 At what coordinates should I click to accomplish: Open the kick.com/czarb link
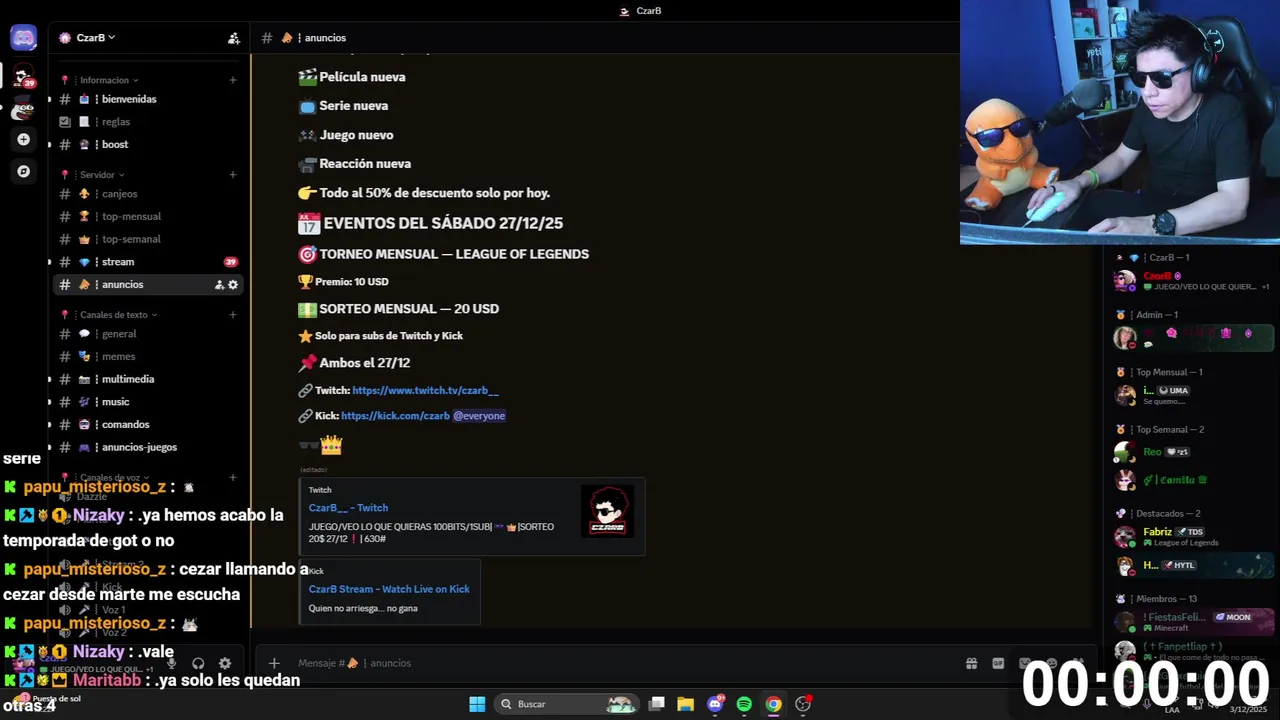point(395,416)
